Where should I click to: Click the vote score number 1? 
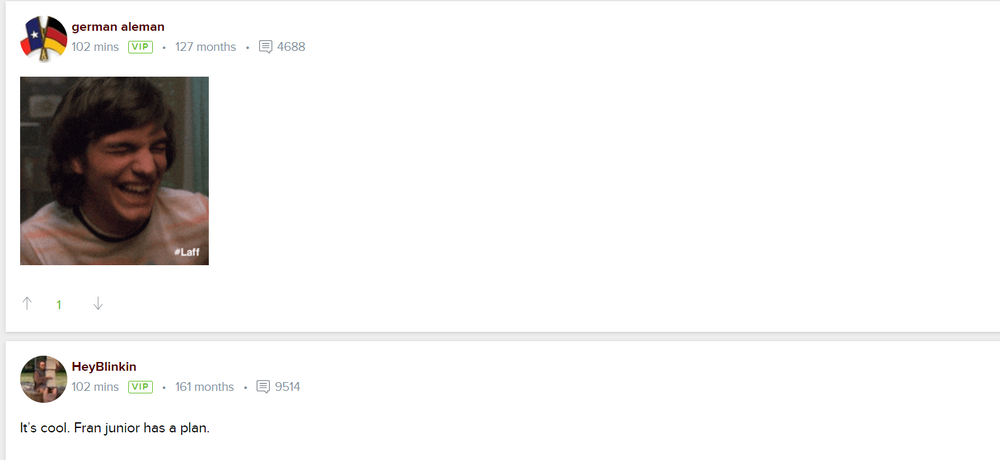tap(59, 305)
